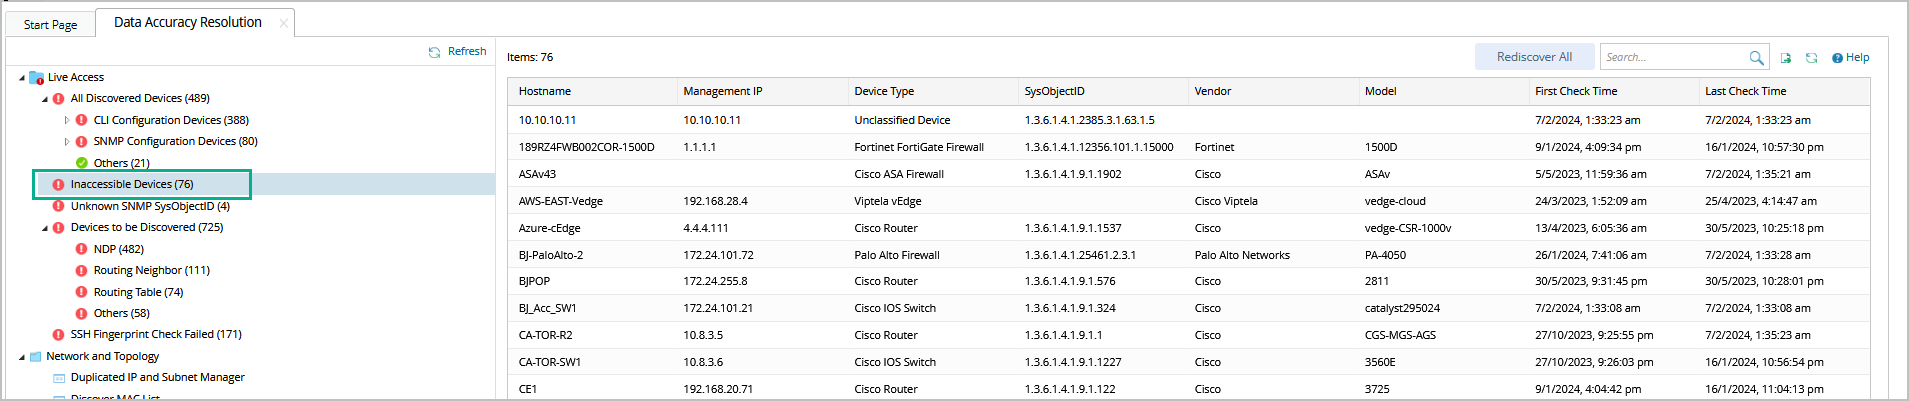This screenshot has height=401, width=1909.
Task: Click the Live Access folder icon
Action: click(36, 78)
